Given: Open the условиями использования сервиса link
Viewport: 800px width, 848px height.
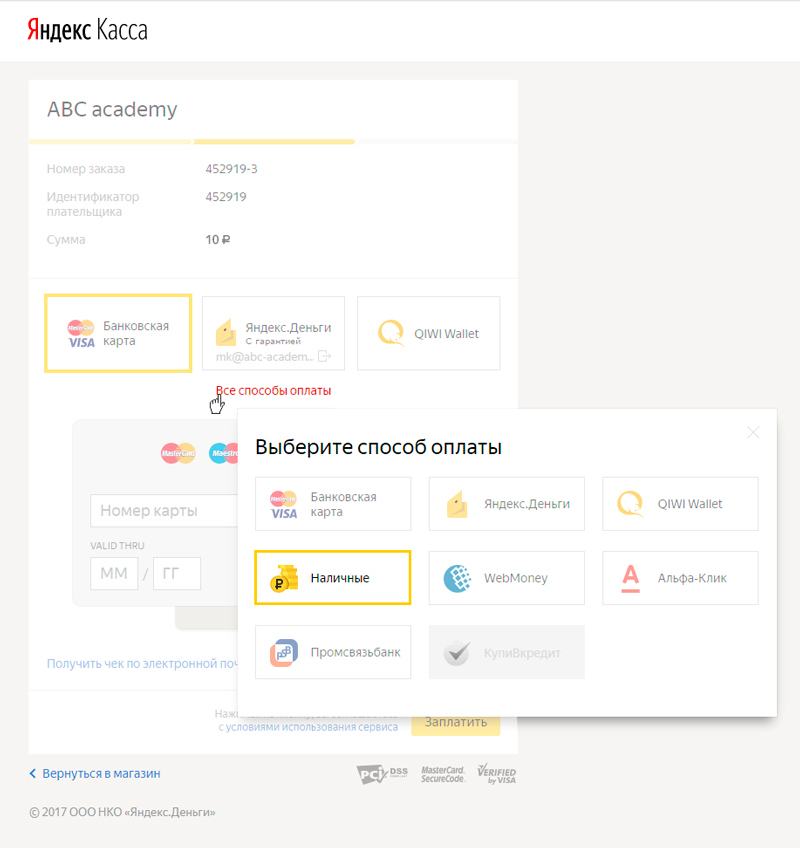Looking at the screenshot, I should [x=312, y=727].
